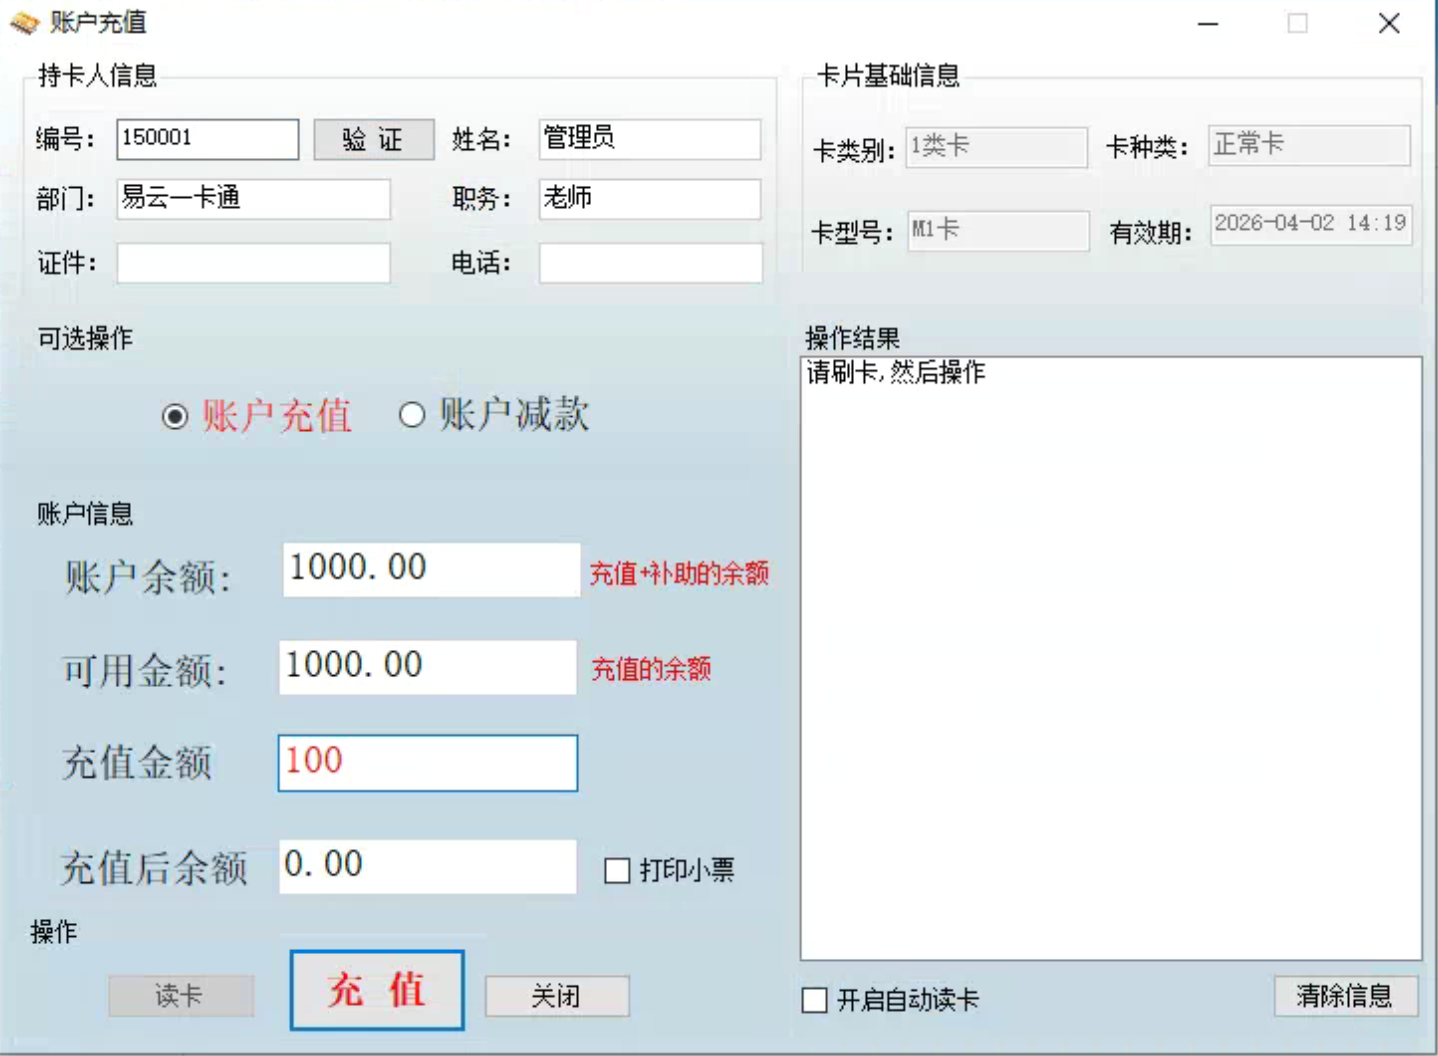Click the 卡类别 field showing 1类卡
1438x1056 pixels.
[x=997, y=147]
